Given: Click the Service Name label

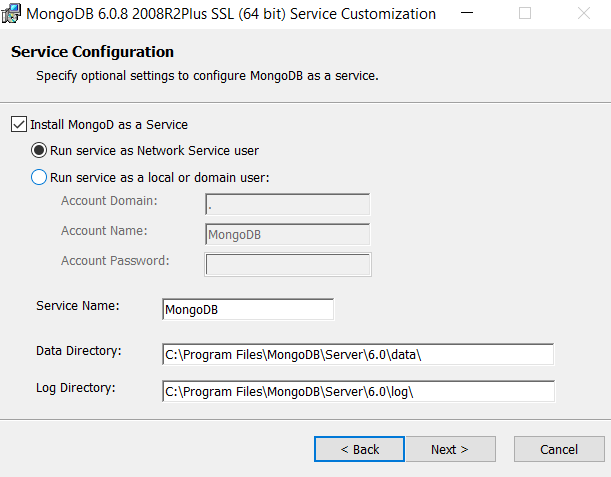Looking at the screenshot, I should (x=78, y=306).
